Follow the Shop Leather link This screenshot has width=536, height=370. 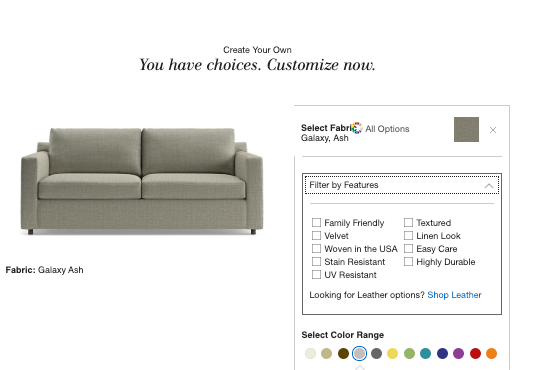pyautogui.click(x=454, y=295)
